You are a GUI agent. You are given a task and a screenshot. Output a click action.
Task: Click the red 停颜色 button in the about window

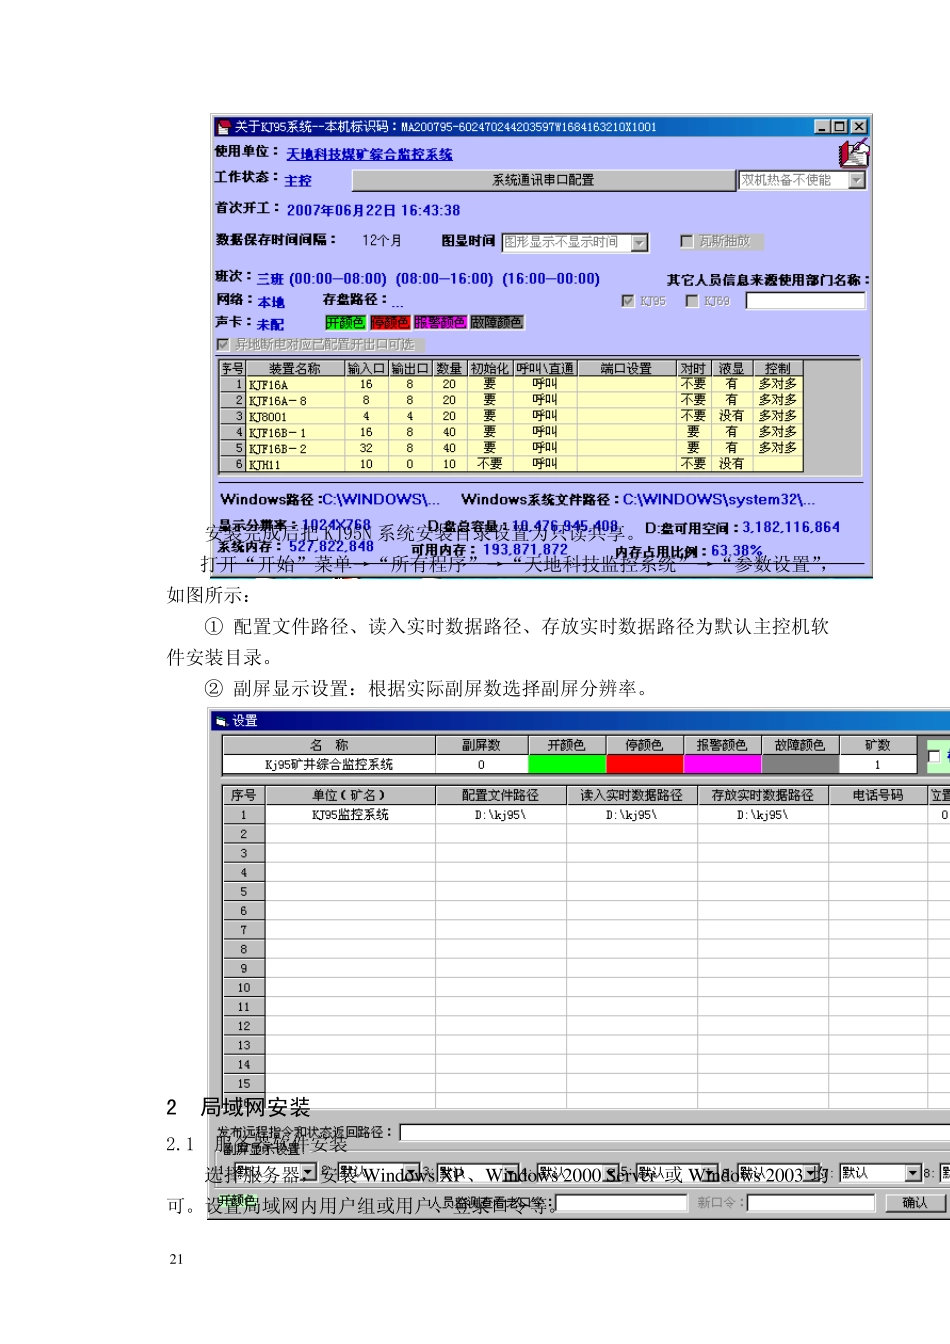(x=389, y=322)
